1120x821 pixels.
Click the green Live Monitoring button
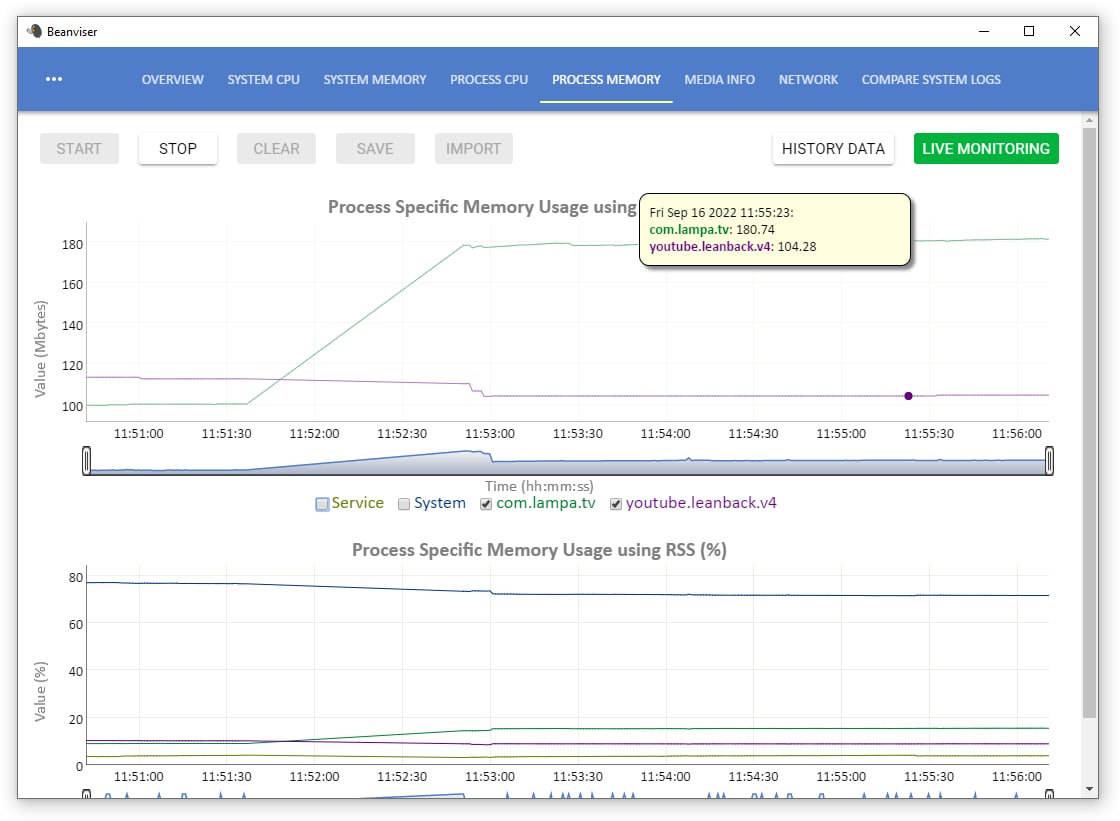point(985,149)
